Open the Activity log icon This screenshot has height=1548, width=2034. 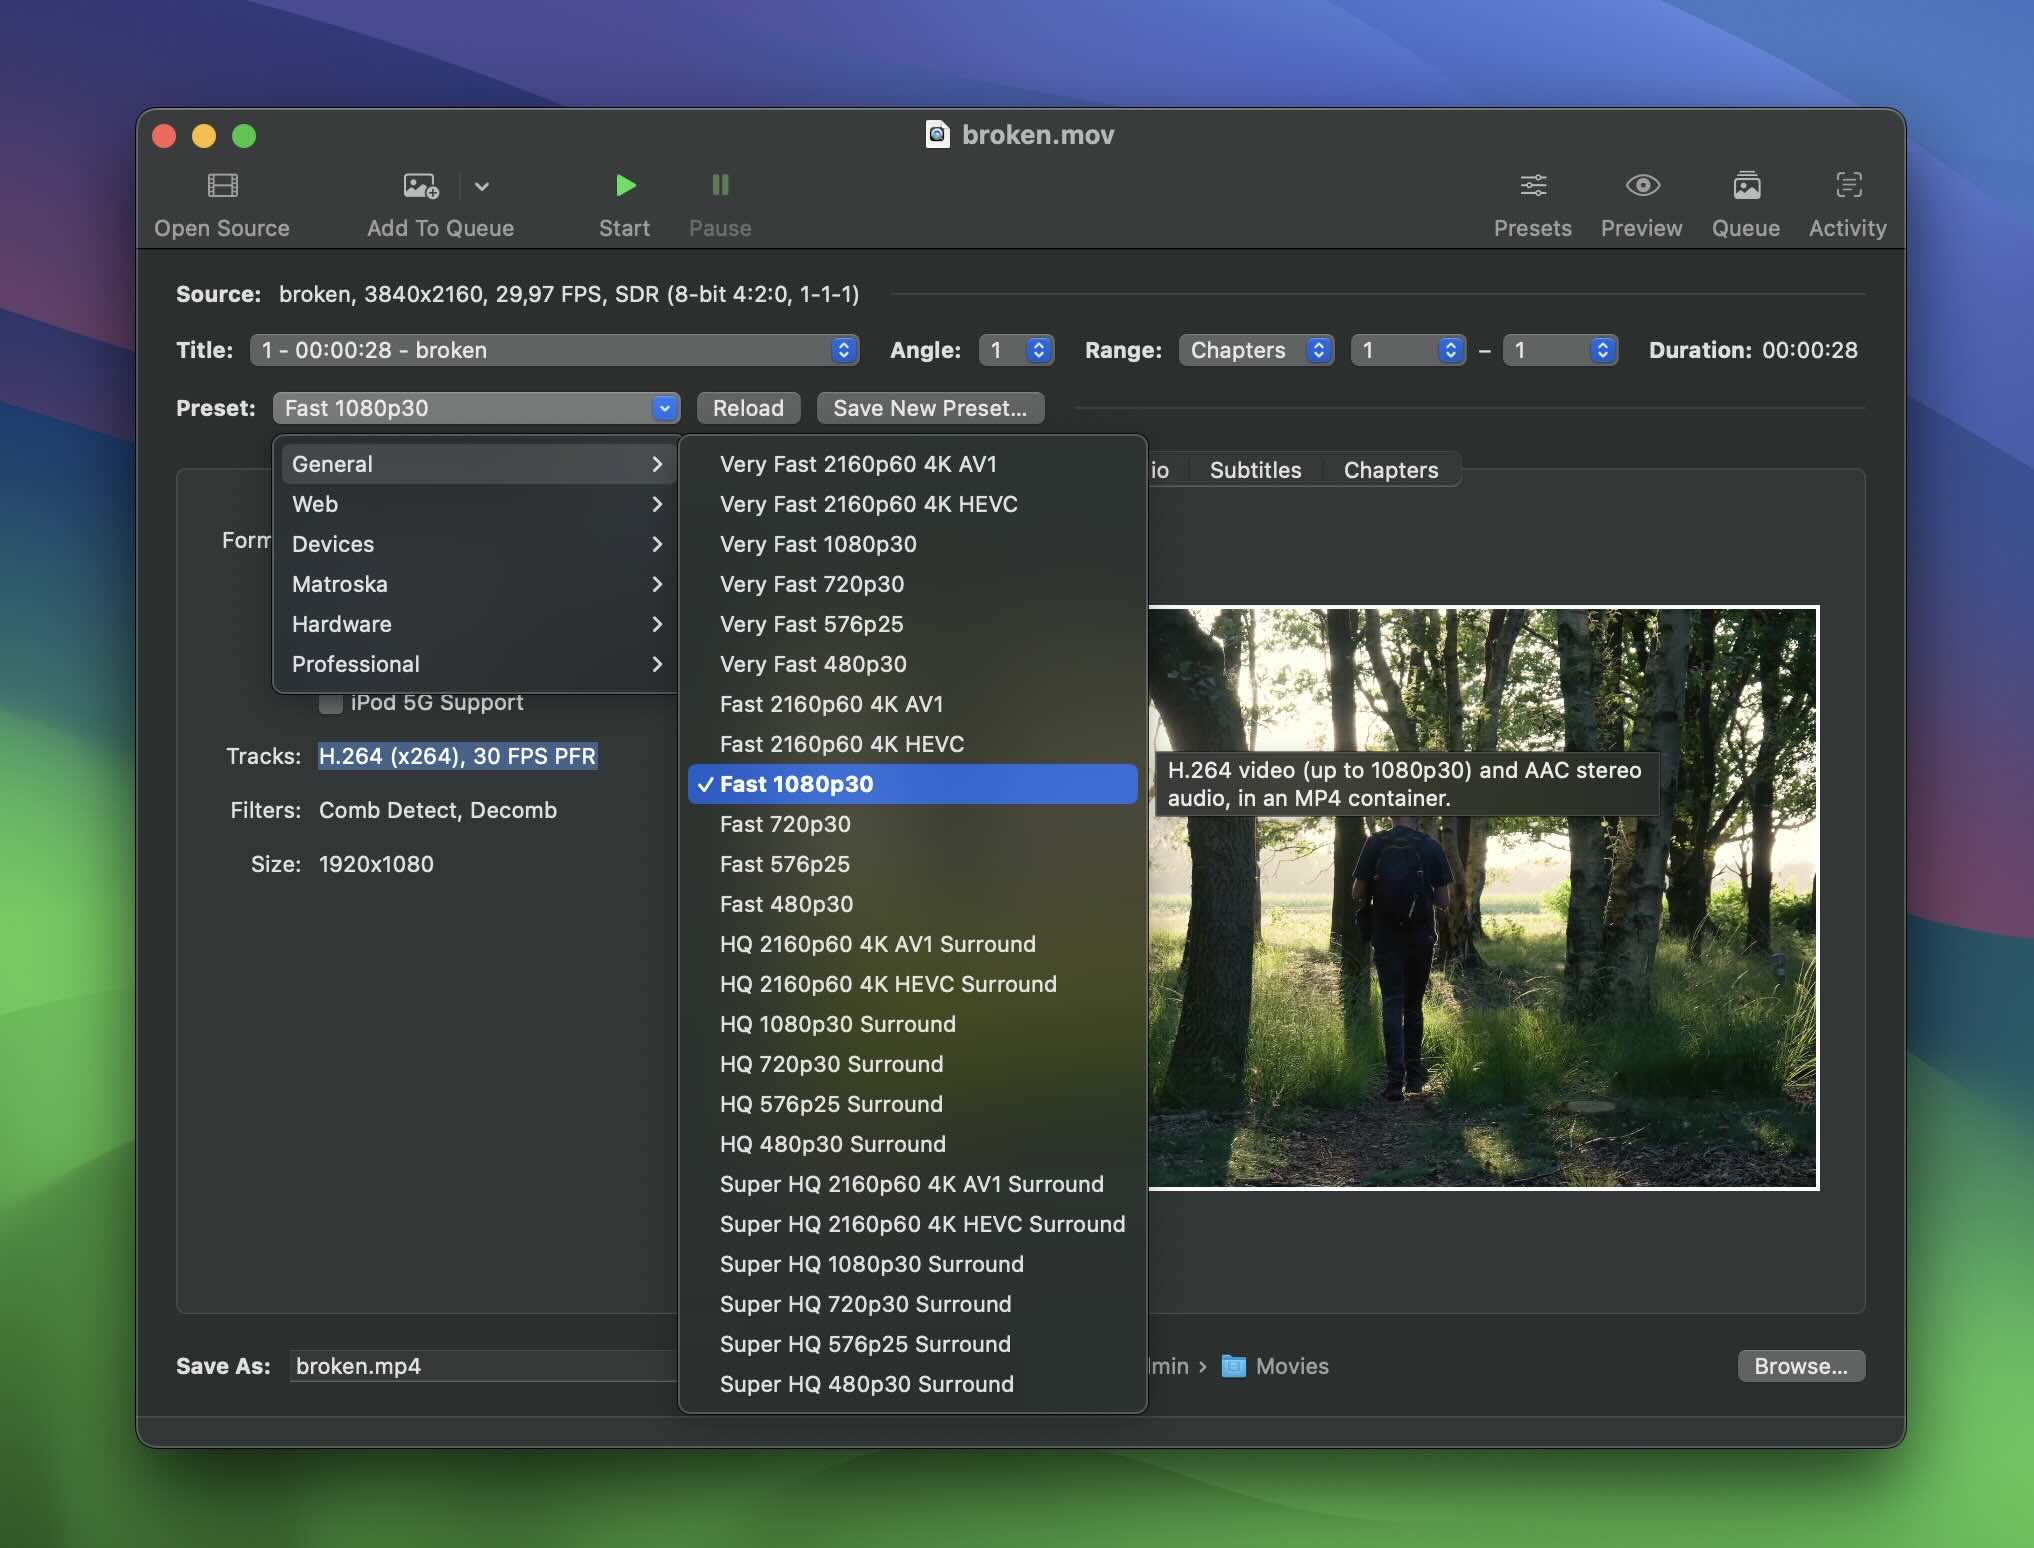[1848, 186]
